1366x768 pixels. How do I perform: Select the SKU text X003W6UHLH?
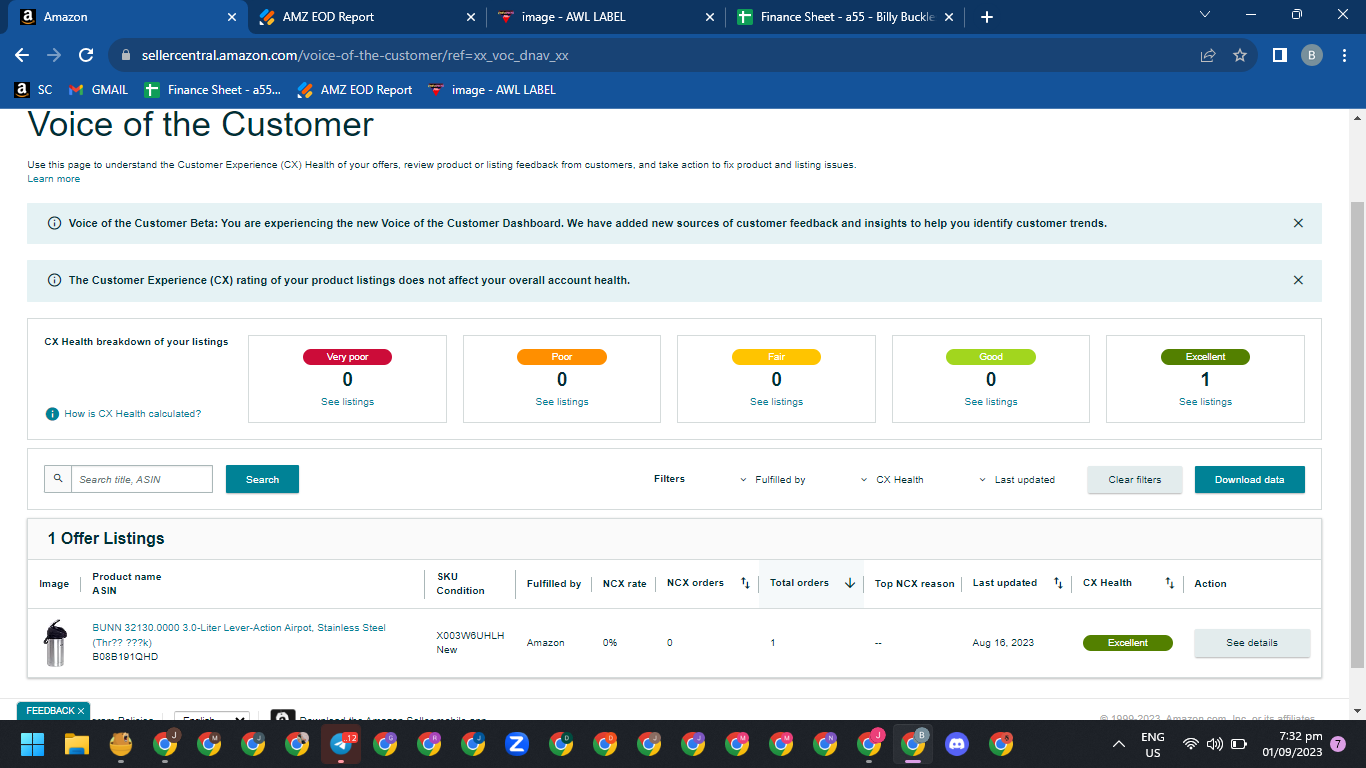pos(470,636)
